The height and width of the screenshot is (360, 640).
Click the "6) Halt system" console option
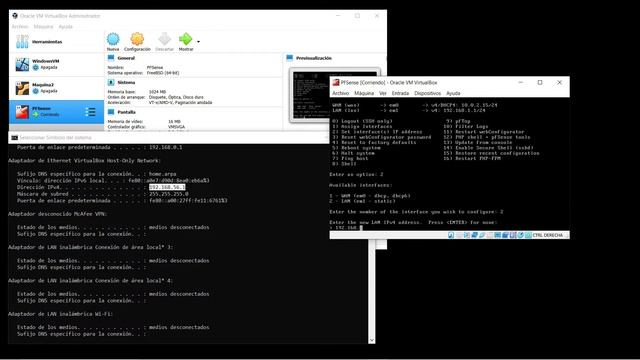point(353,153)
